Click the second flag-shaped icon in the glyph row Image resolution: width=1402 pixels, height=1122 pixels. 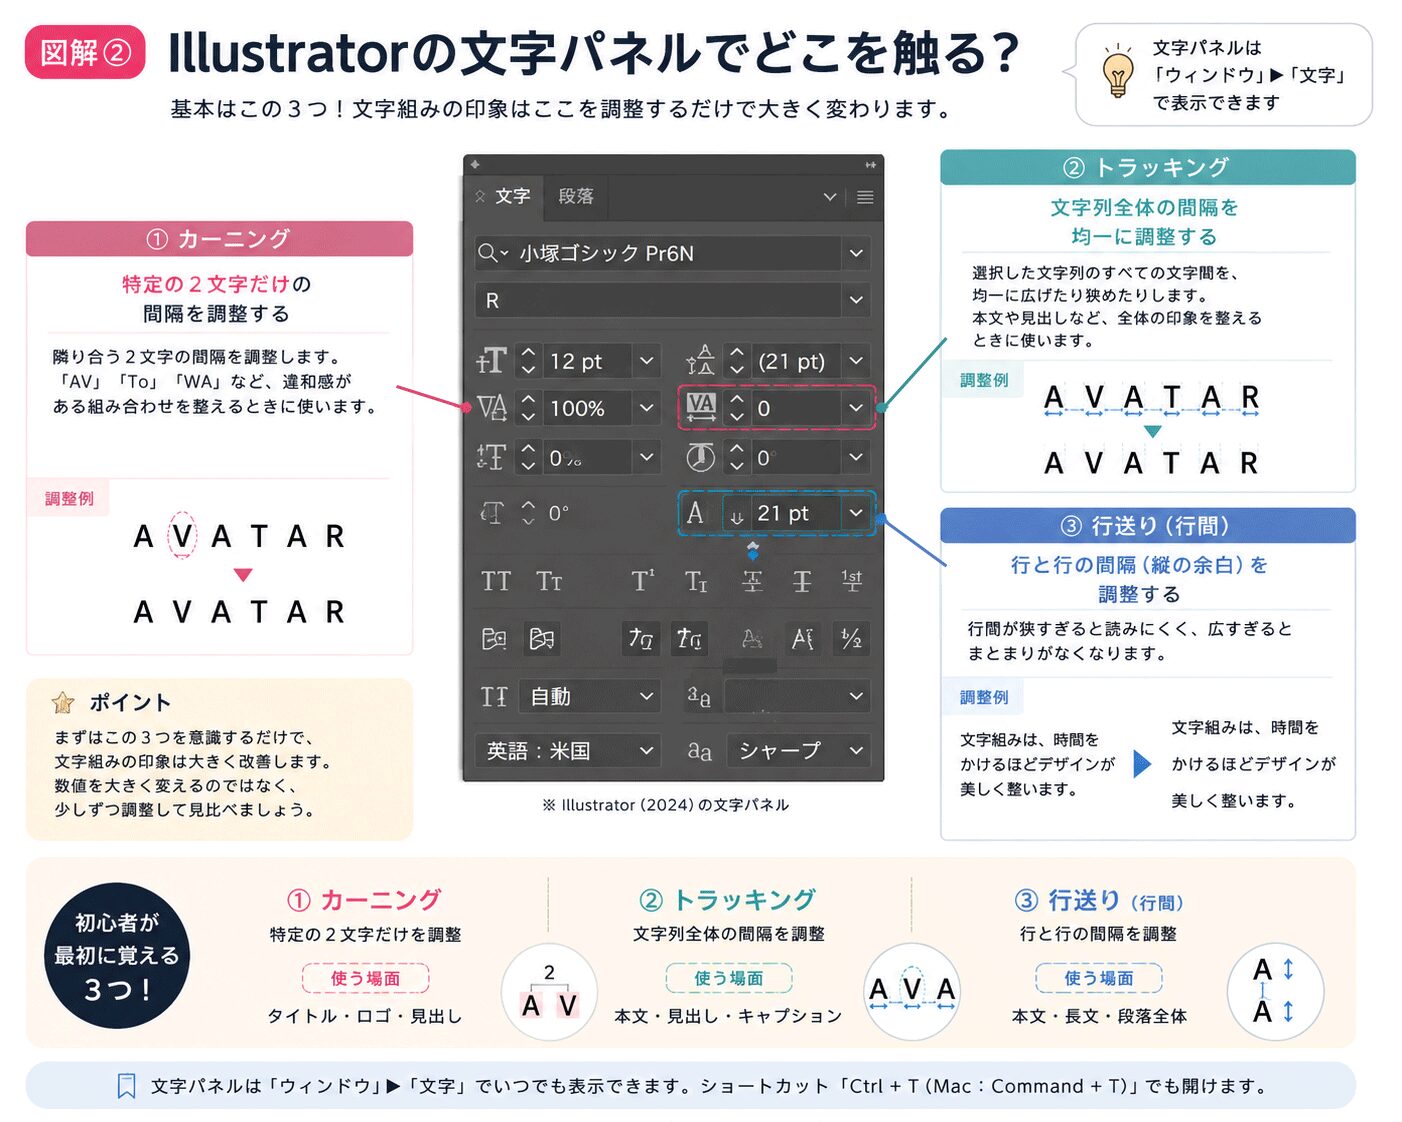[x=542, y=638]
